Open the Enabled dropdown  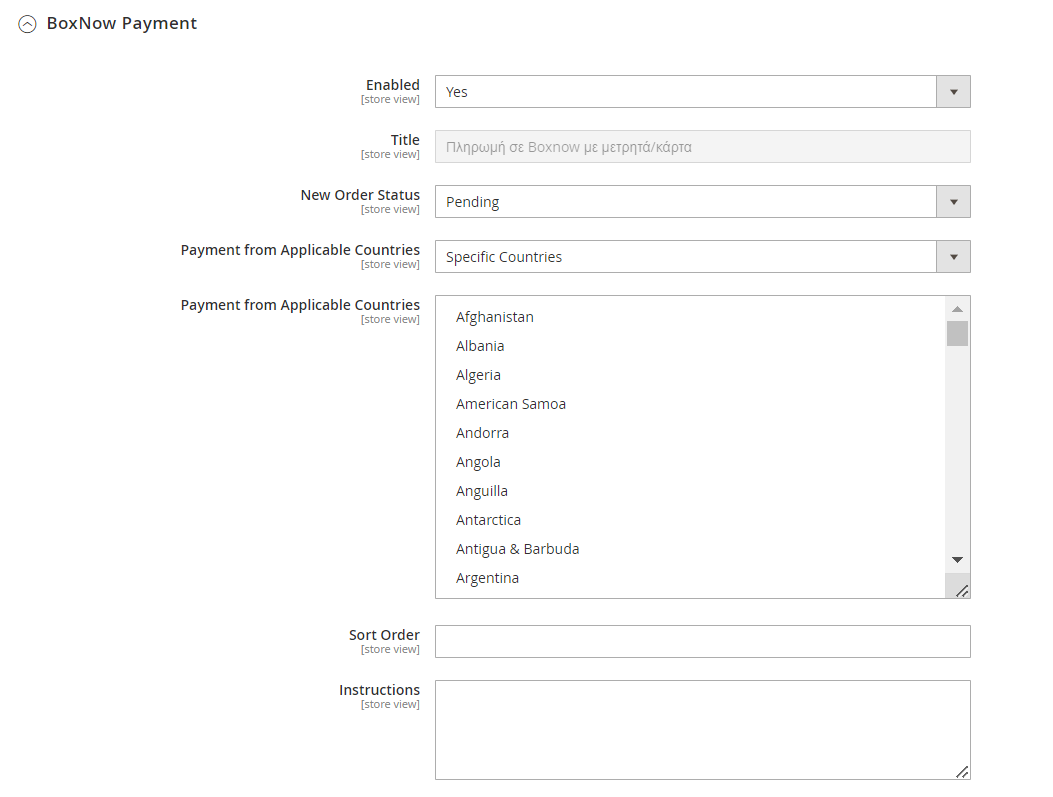pos(702,92)
